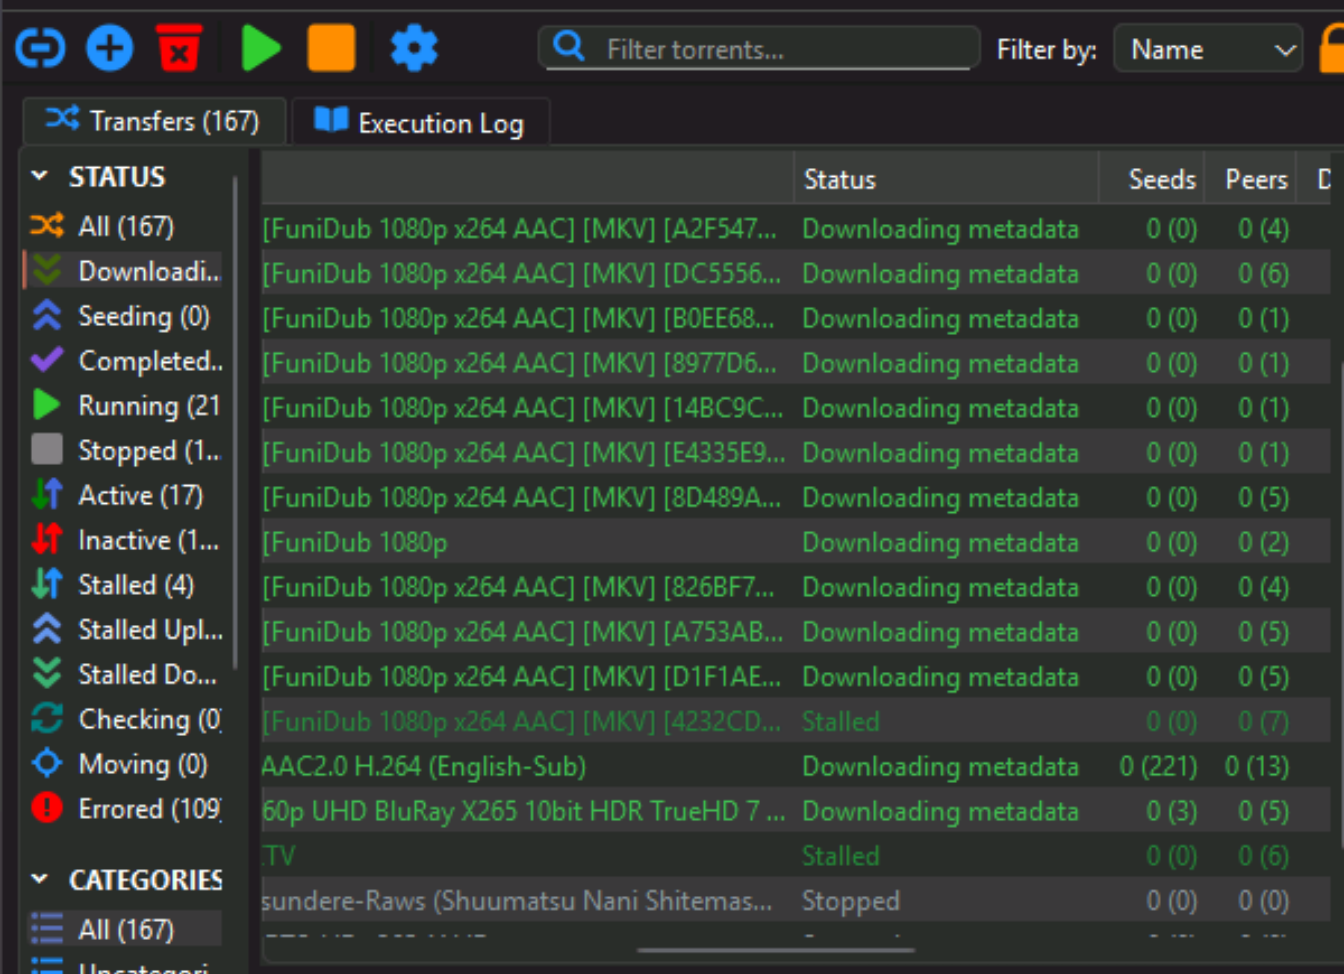Collapse the CATEGORIES section
The height and width of the screenshot is (974, 1344).
[x=40, y=880]
